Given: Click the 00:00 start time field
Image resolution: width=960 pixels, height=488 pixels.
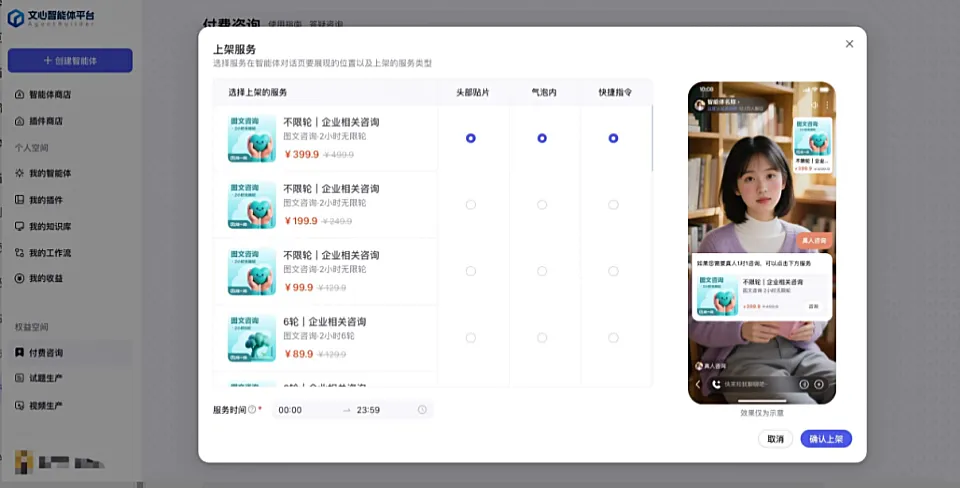Looking at the screenshot, I should point(290,410).
